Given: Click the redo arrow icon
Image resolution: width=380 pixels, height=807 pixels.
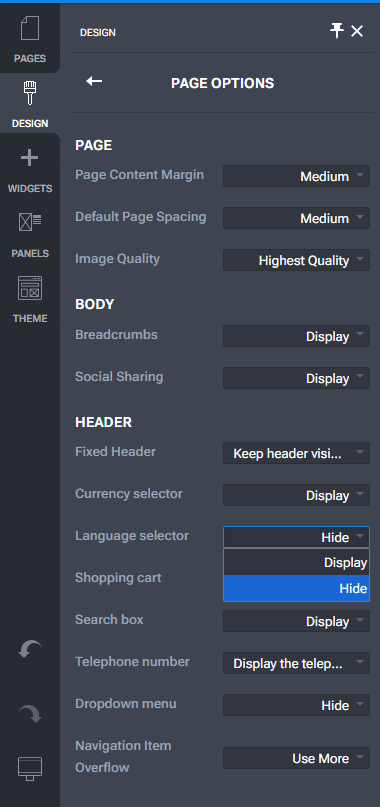Looking at the screenshot, I should [x=30, y=714].
